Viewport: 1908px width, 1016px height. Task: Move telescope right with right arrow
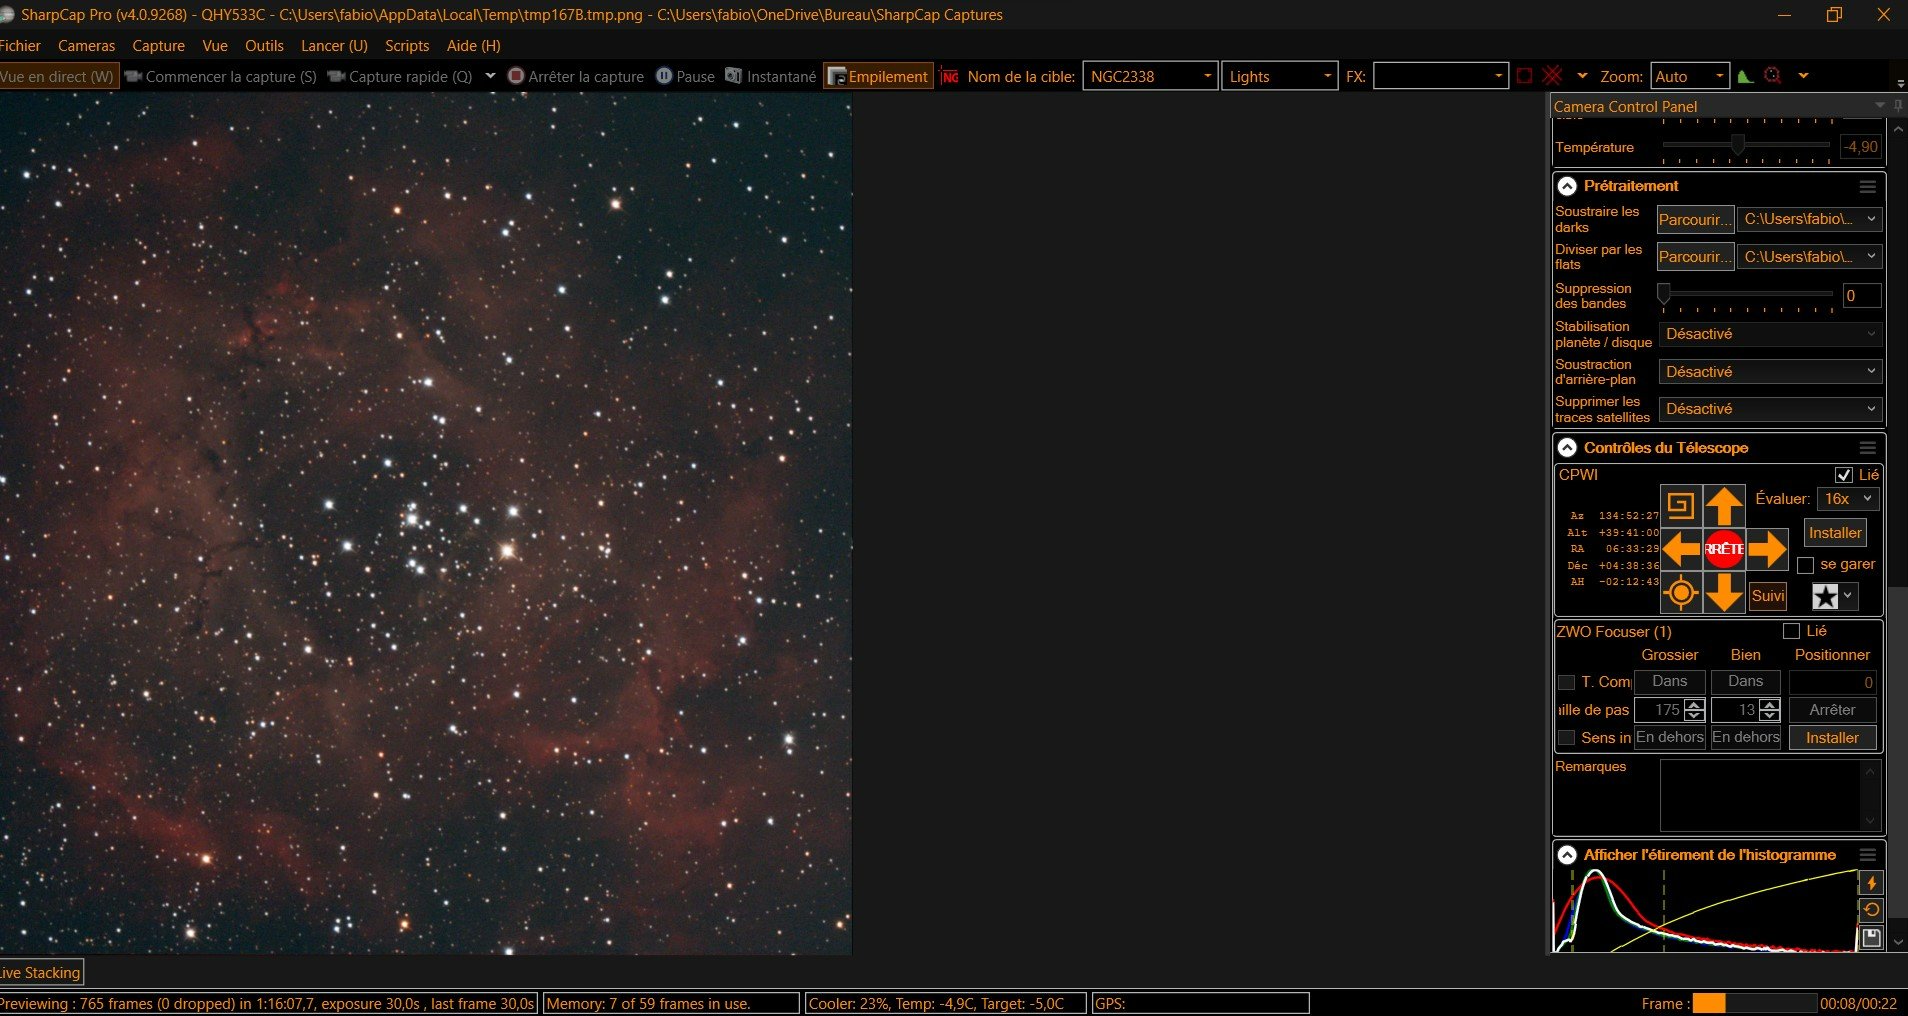[x=1767, y=549]
